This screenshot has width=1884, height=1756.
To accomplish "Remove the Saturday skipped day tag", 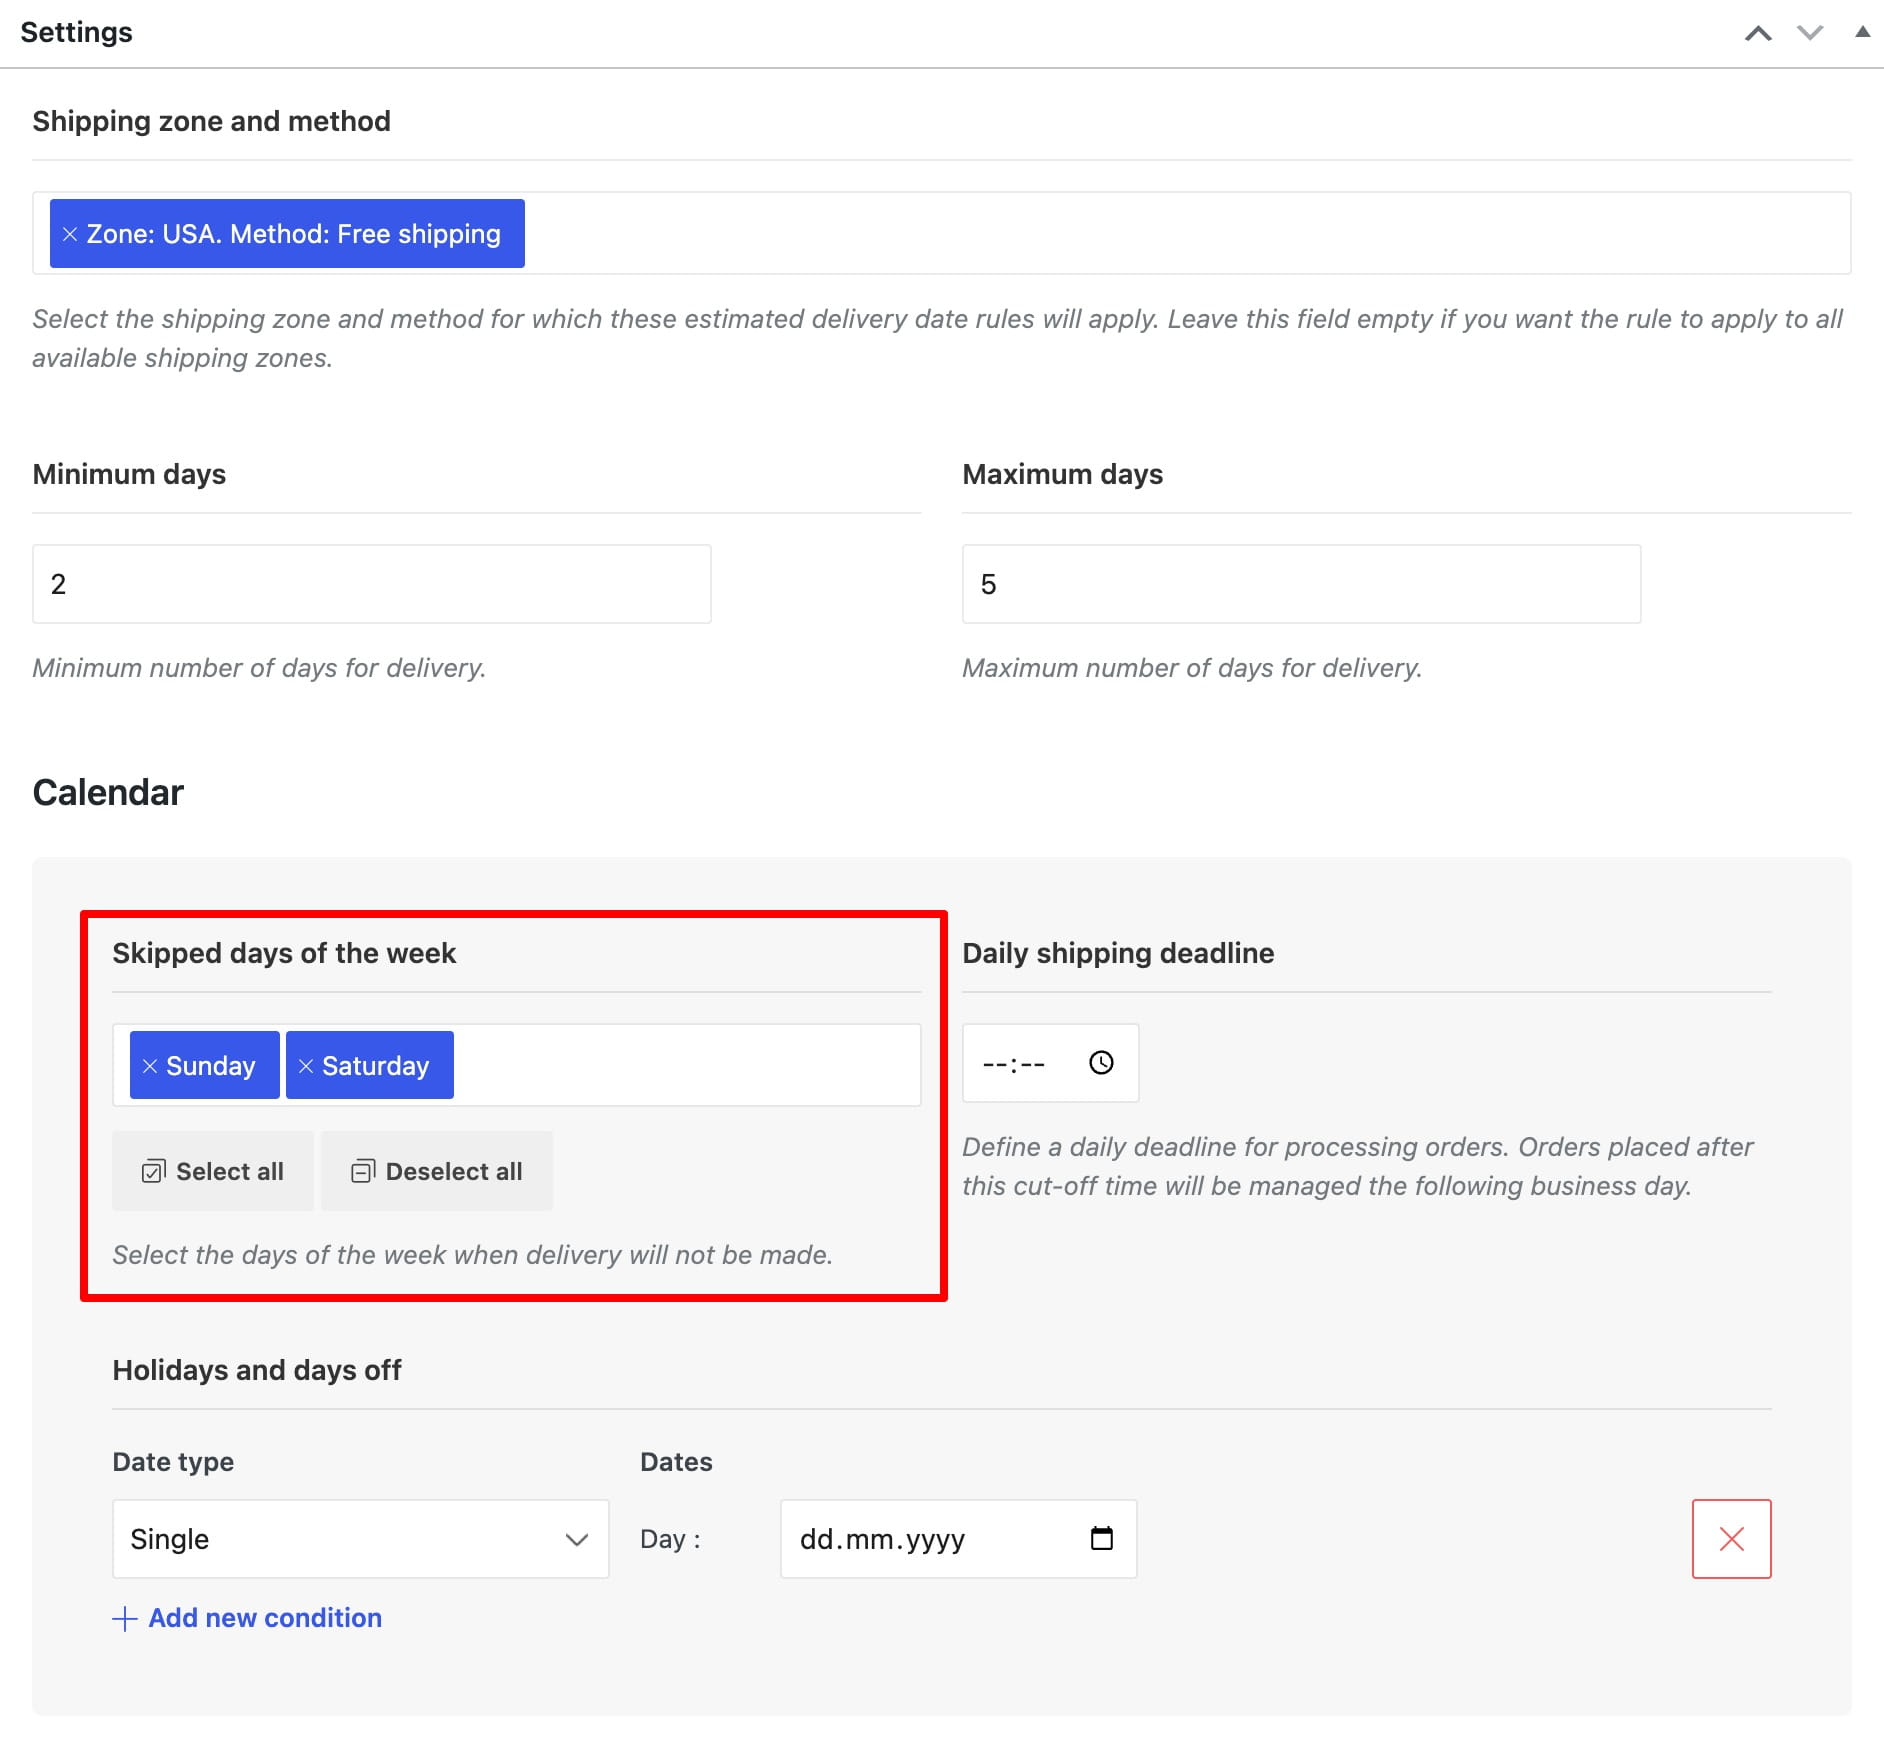I will point(306,1066).
